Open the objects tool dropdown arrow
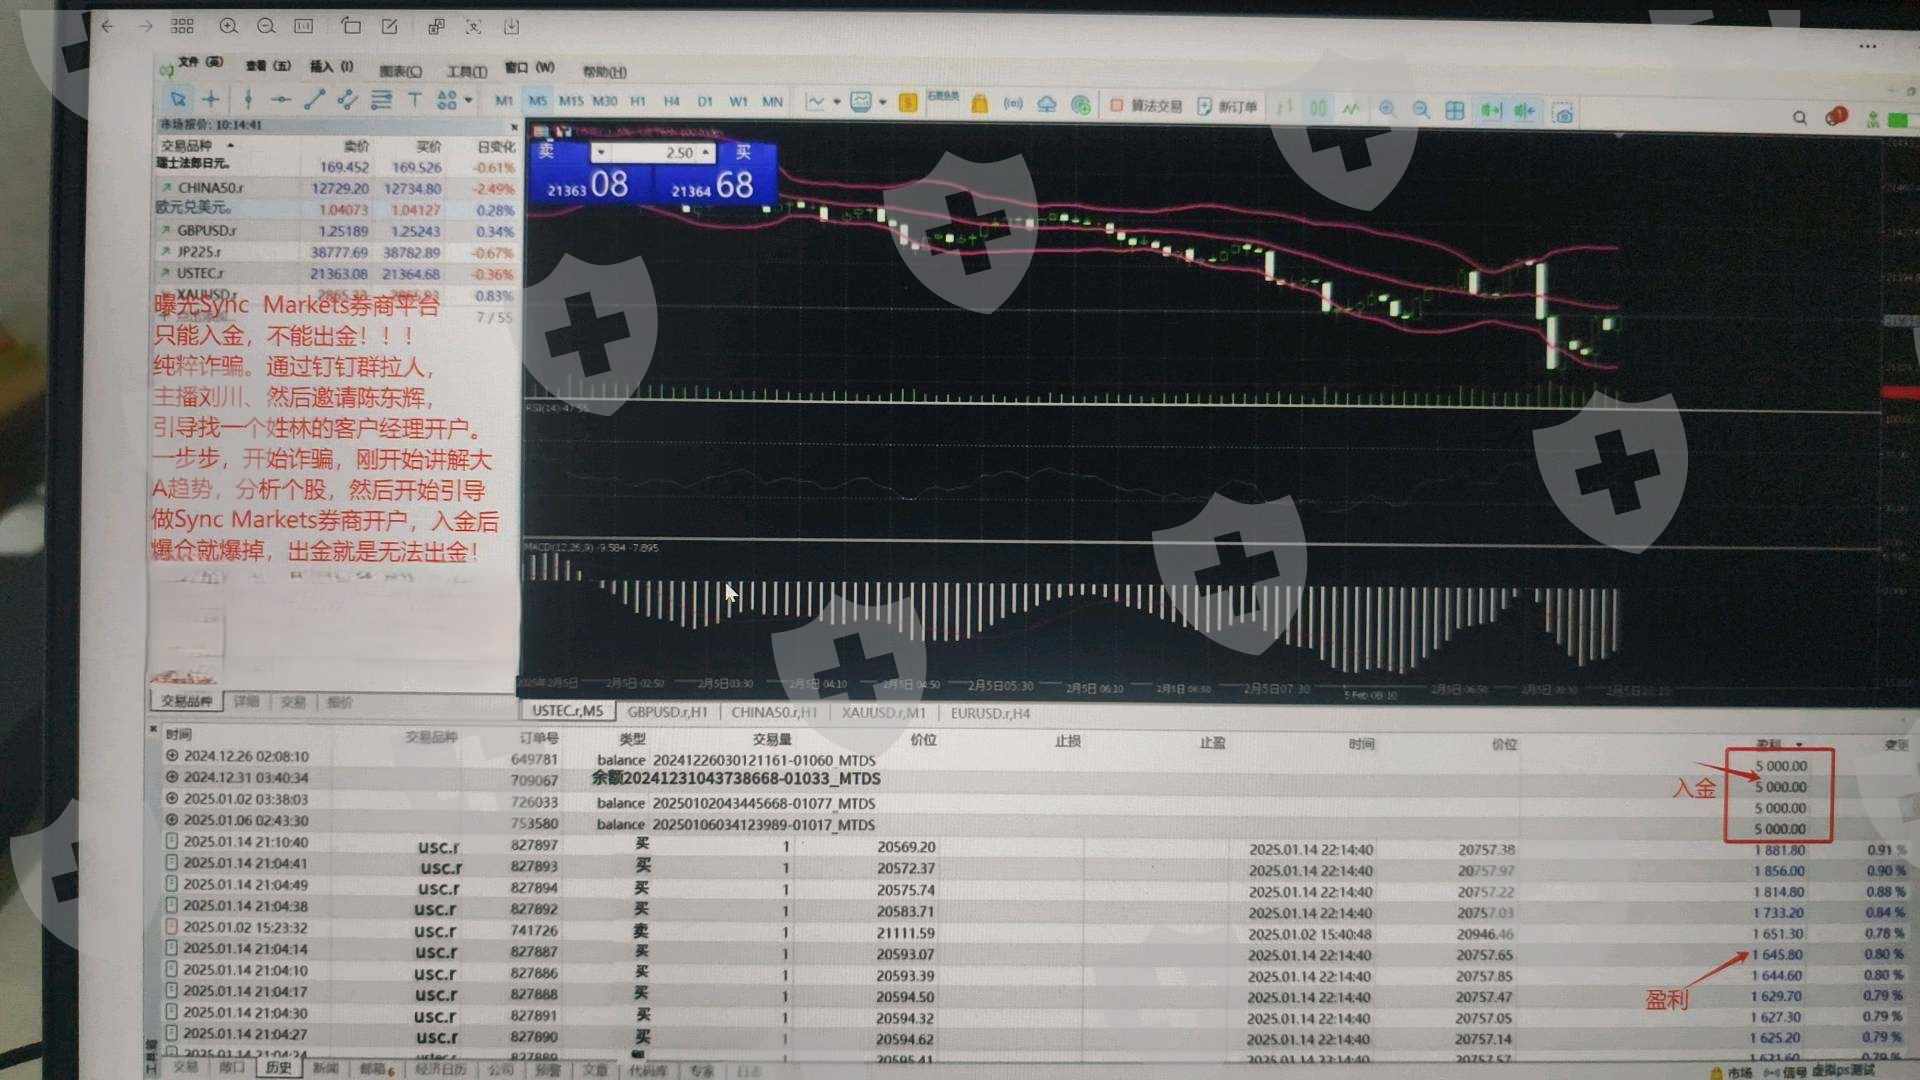The width and height of the screenshot is (1920, 1080). tap(468, 100)
